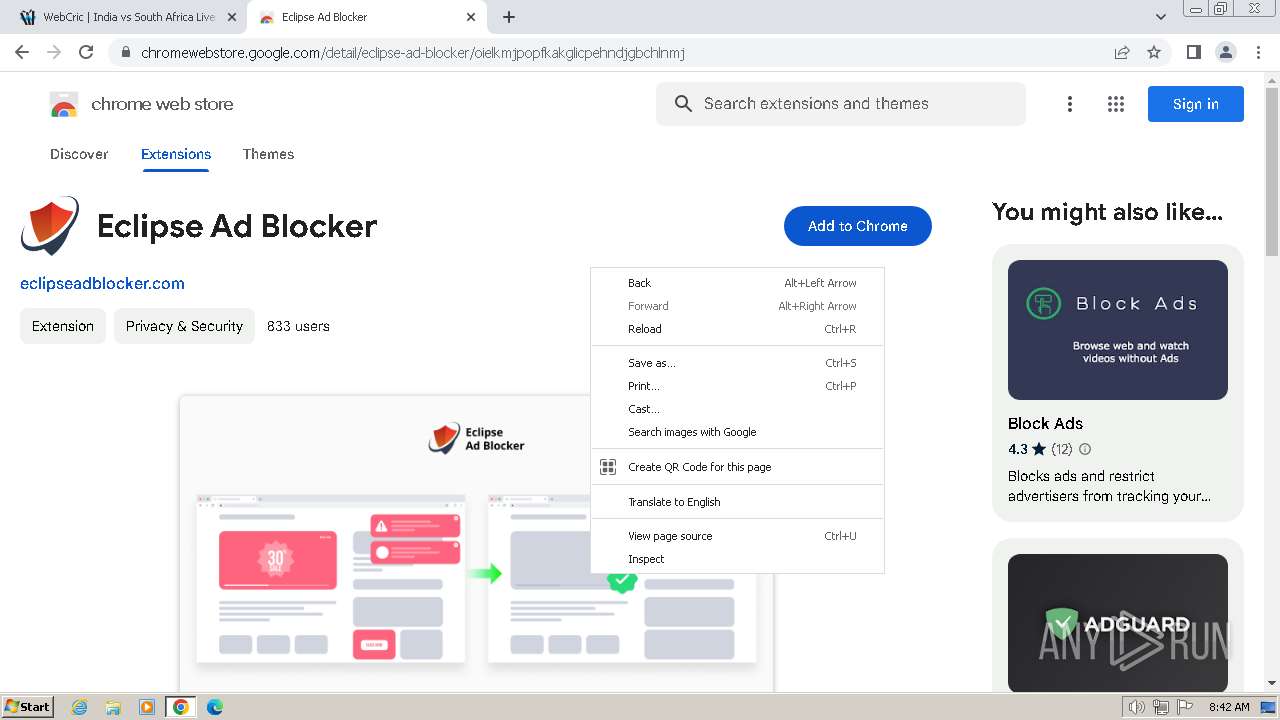Click the search magnifier icon
Image resolution: width=1280 pixels, height=720 pixels.
(683, 104)
